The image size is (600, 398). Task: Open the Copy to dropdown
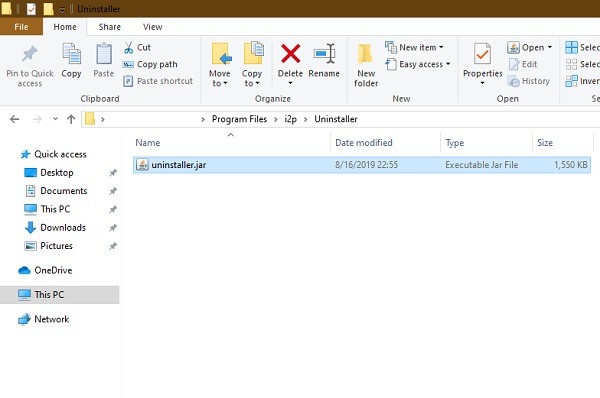point(252,65)
